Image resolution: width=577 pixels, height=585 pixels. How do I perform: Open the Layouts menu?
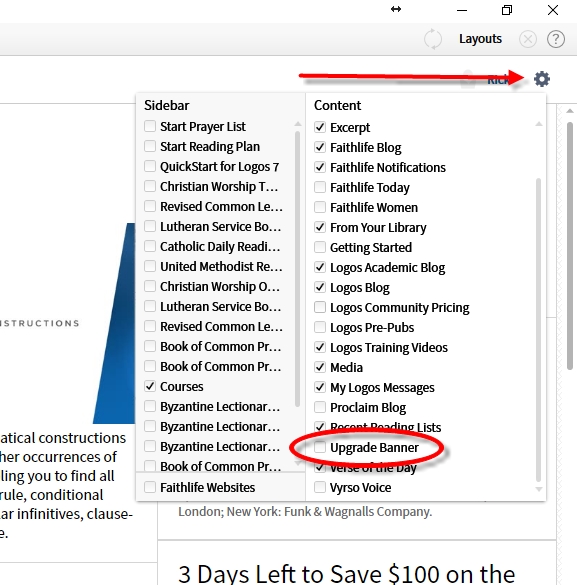(x=480, y=39)
